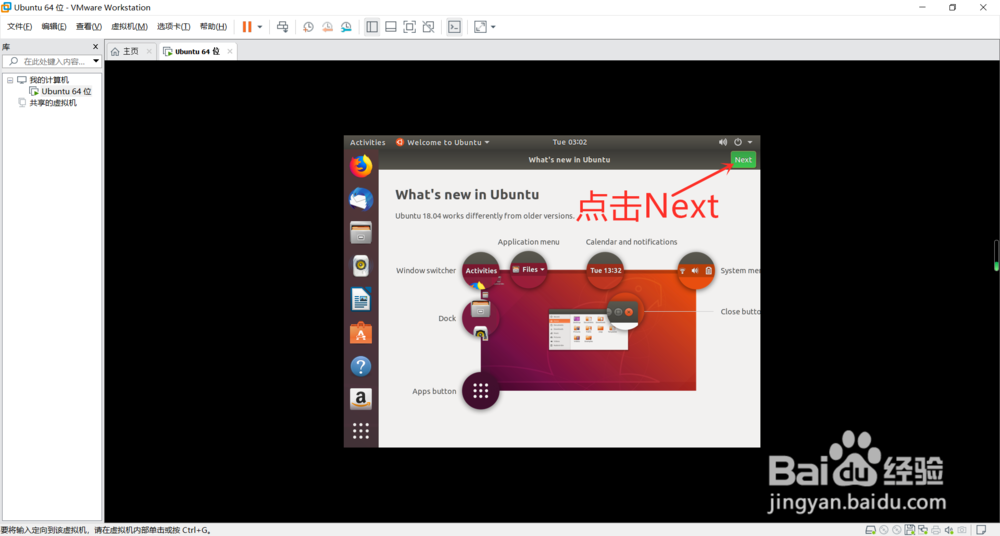Screen dimensions: 1000x536
Task: Click the Ubuntu volume speaker icon
Action: coord(723,142)
